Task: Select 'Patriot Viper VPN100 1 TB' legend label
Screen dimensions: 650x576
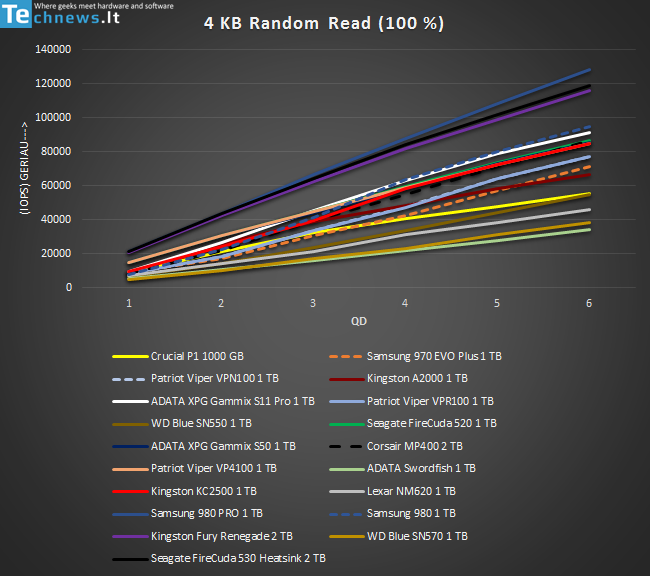Action: [x=215, y=379]
